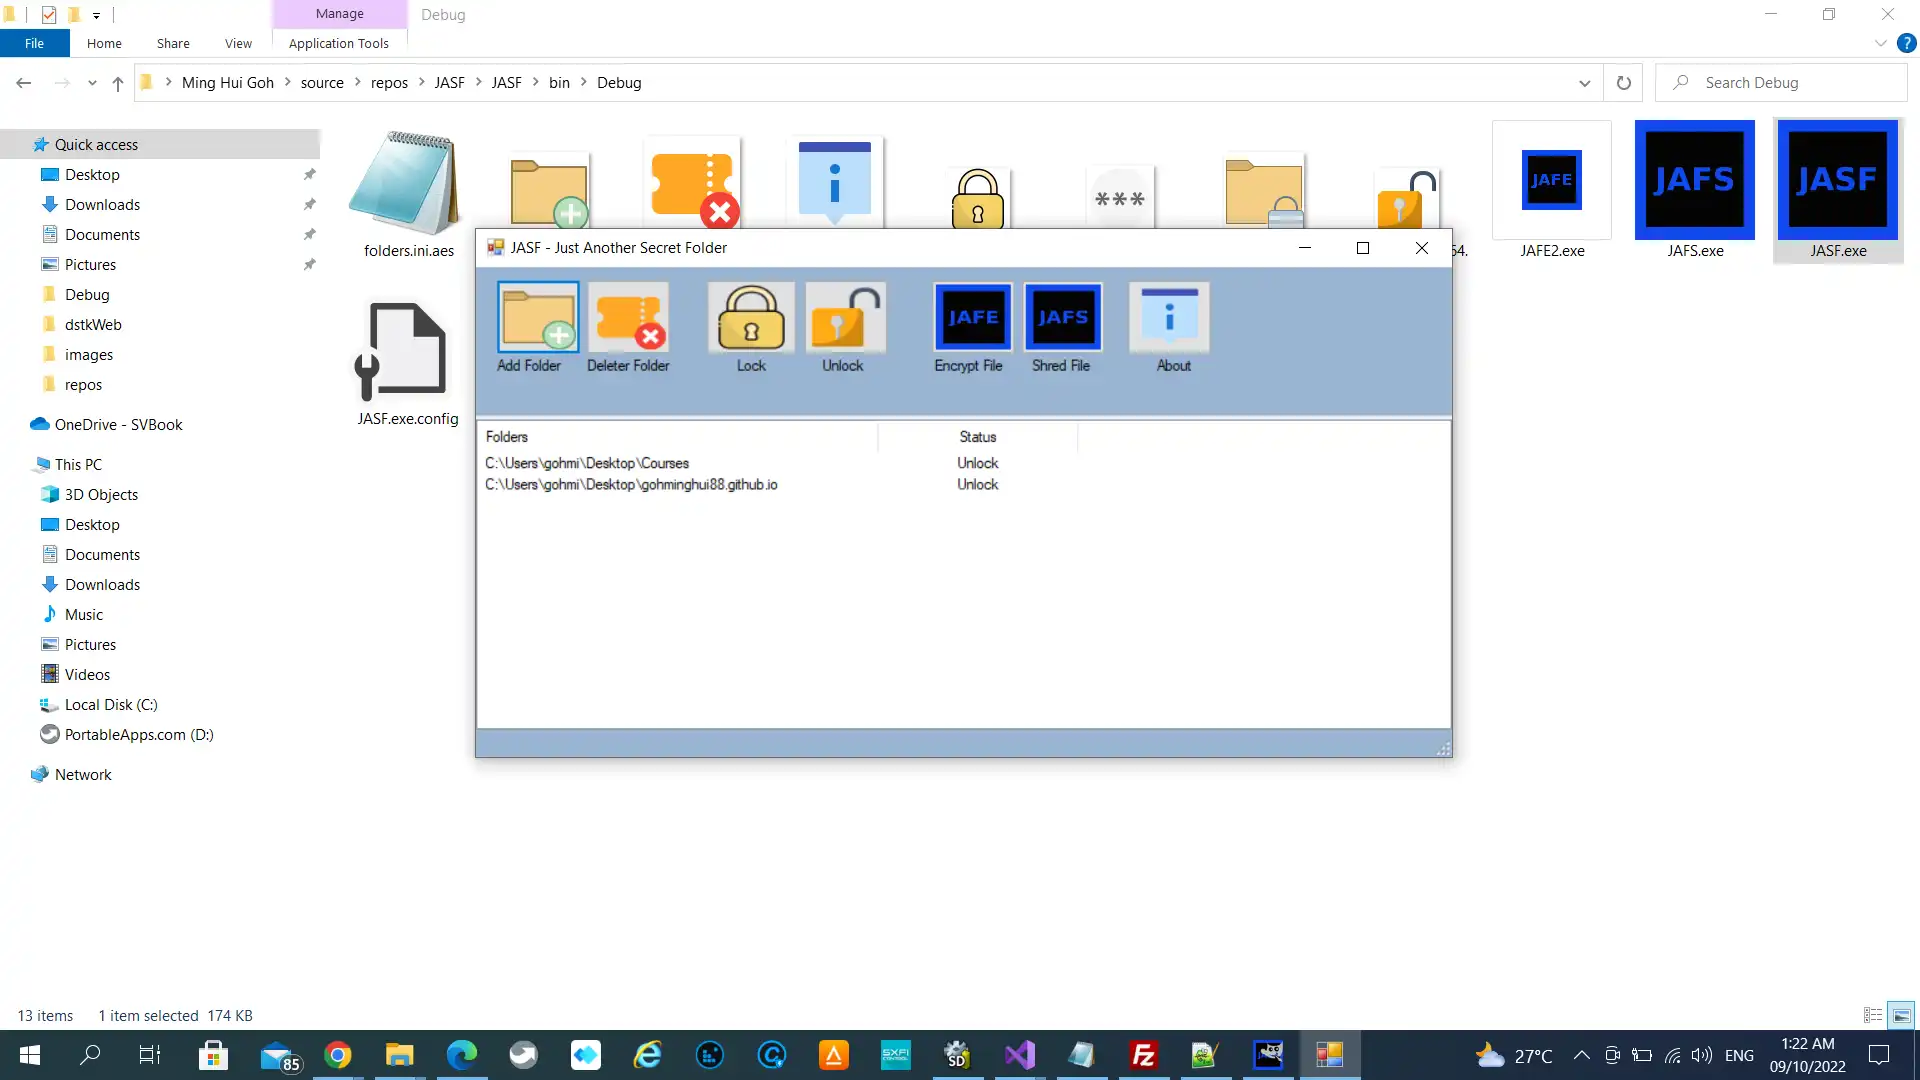The height and width of the screenshot is (1080, 1920).
Task: Open the View tab in File Explorer ribbon
Action: 237,44
